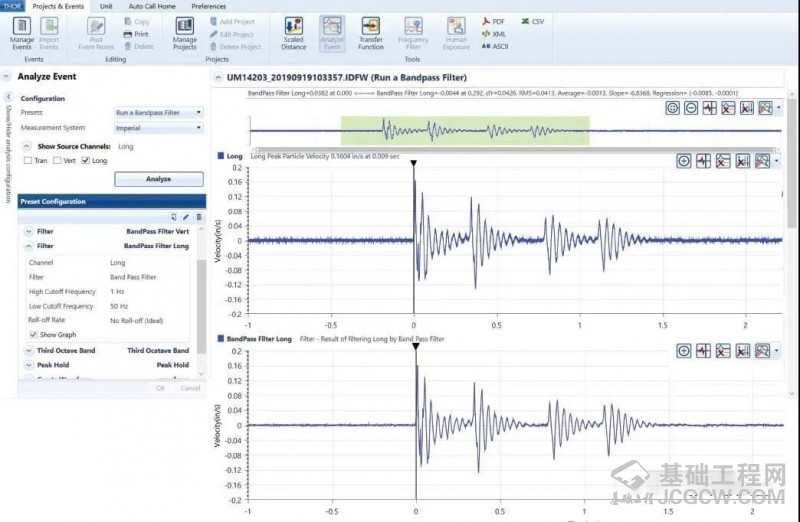Open the Auto Call Home tab
The height and width of the screenshot is (522, 800).
click(151, 6)
